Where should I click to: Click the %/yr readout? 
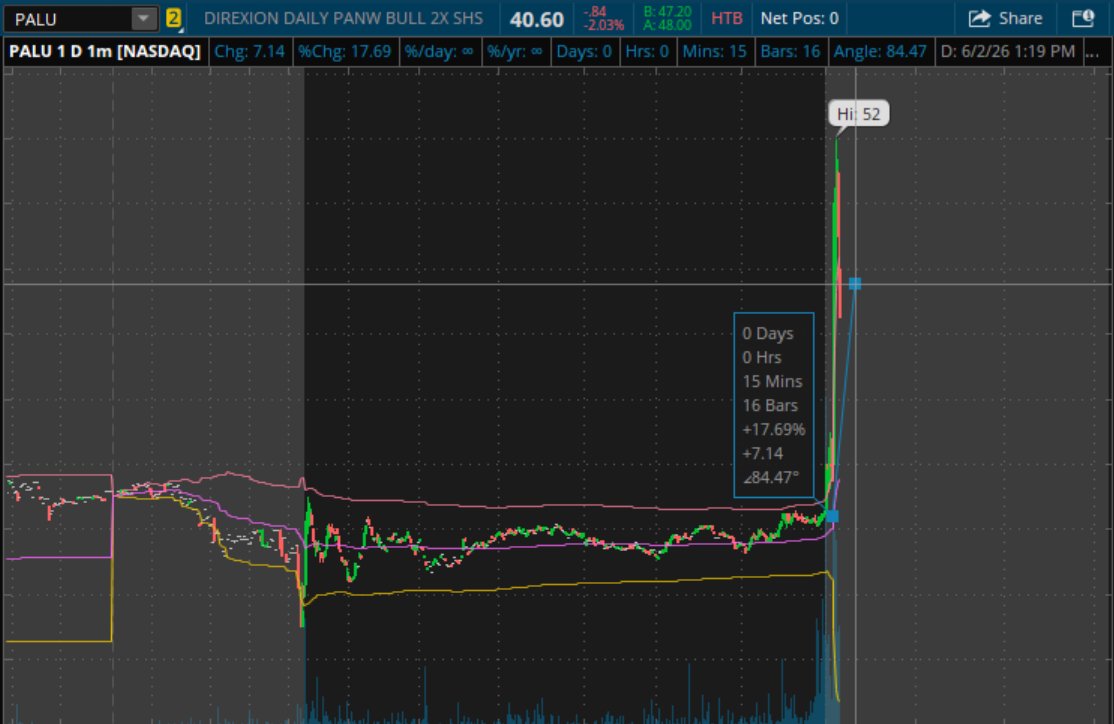(515, 51)
